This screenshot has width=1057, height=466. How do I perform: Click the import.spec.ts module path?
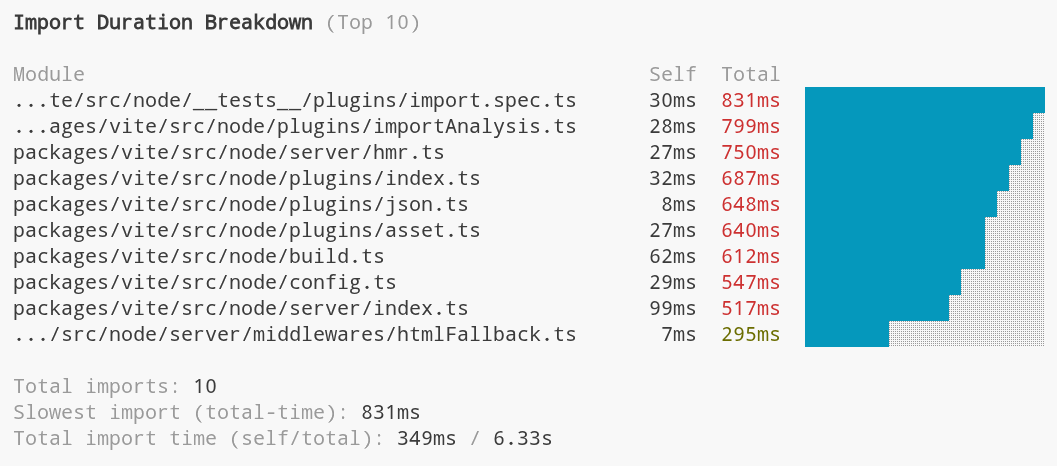point(295,100)
